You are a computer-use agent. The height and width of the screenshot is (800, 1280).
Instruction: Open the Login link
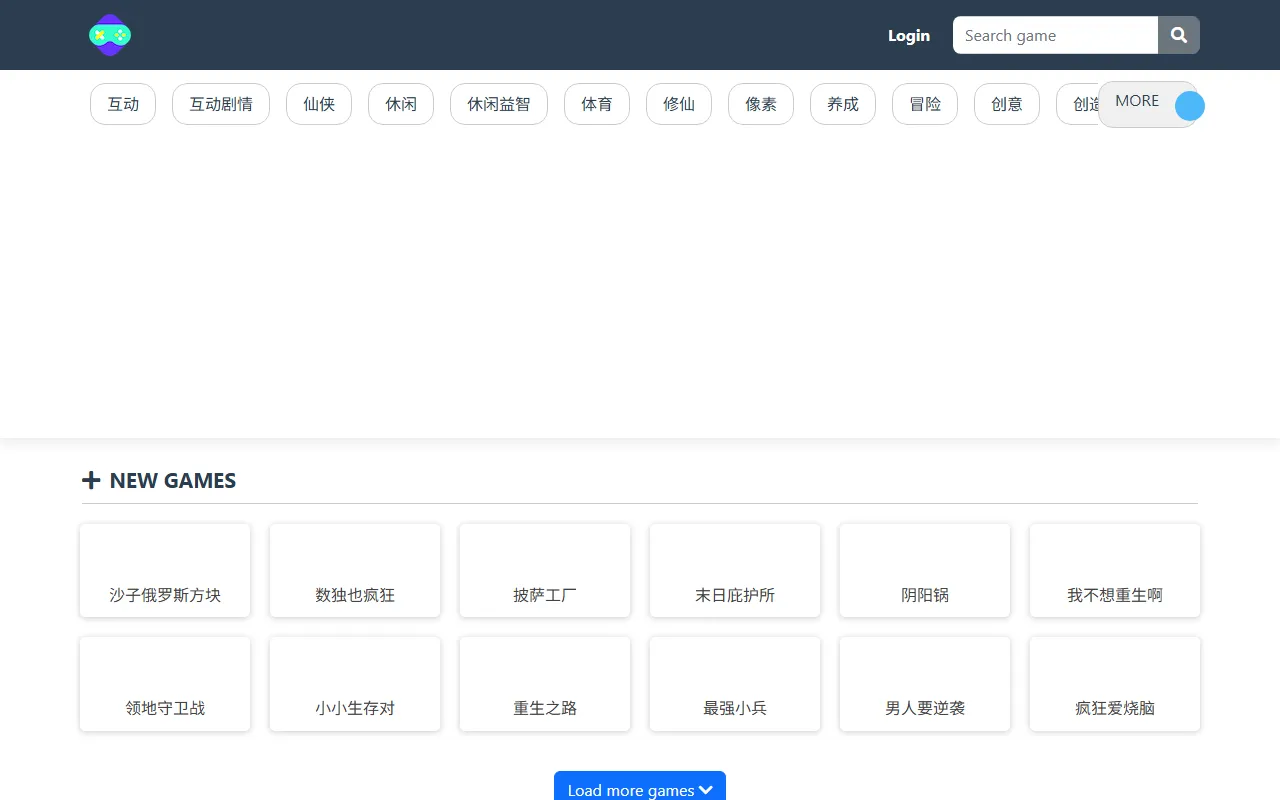tap(908, 35)
